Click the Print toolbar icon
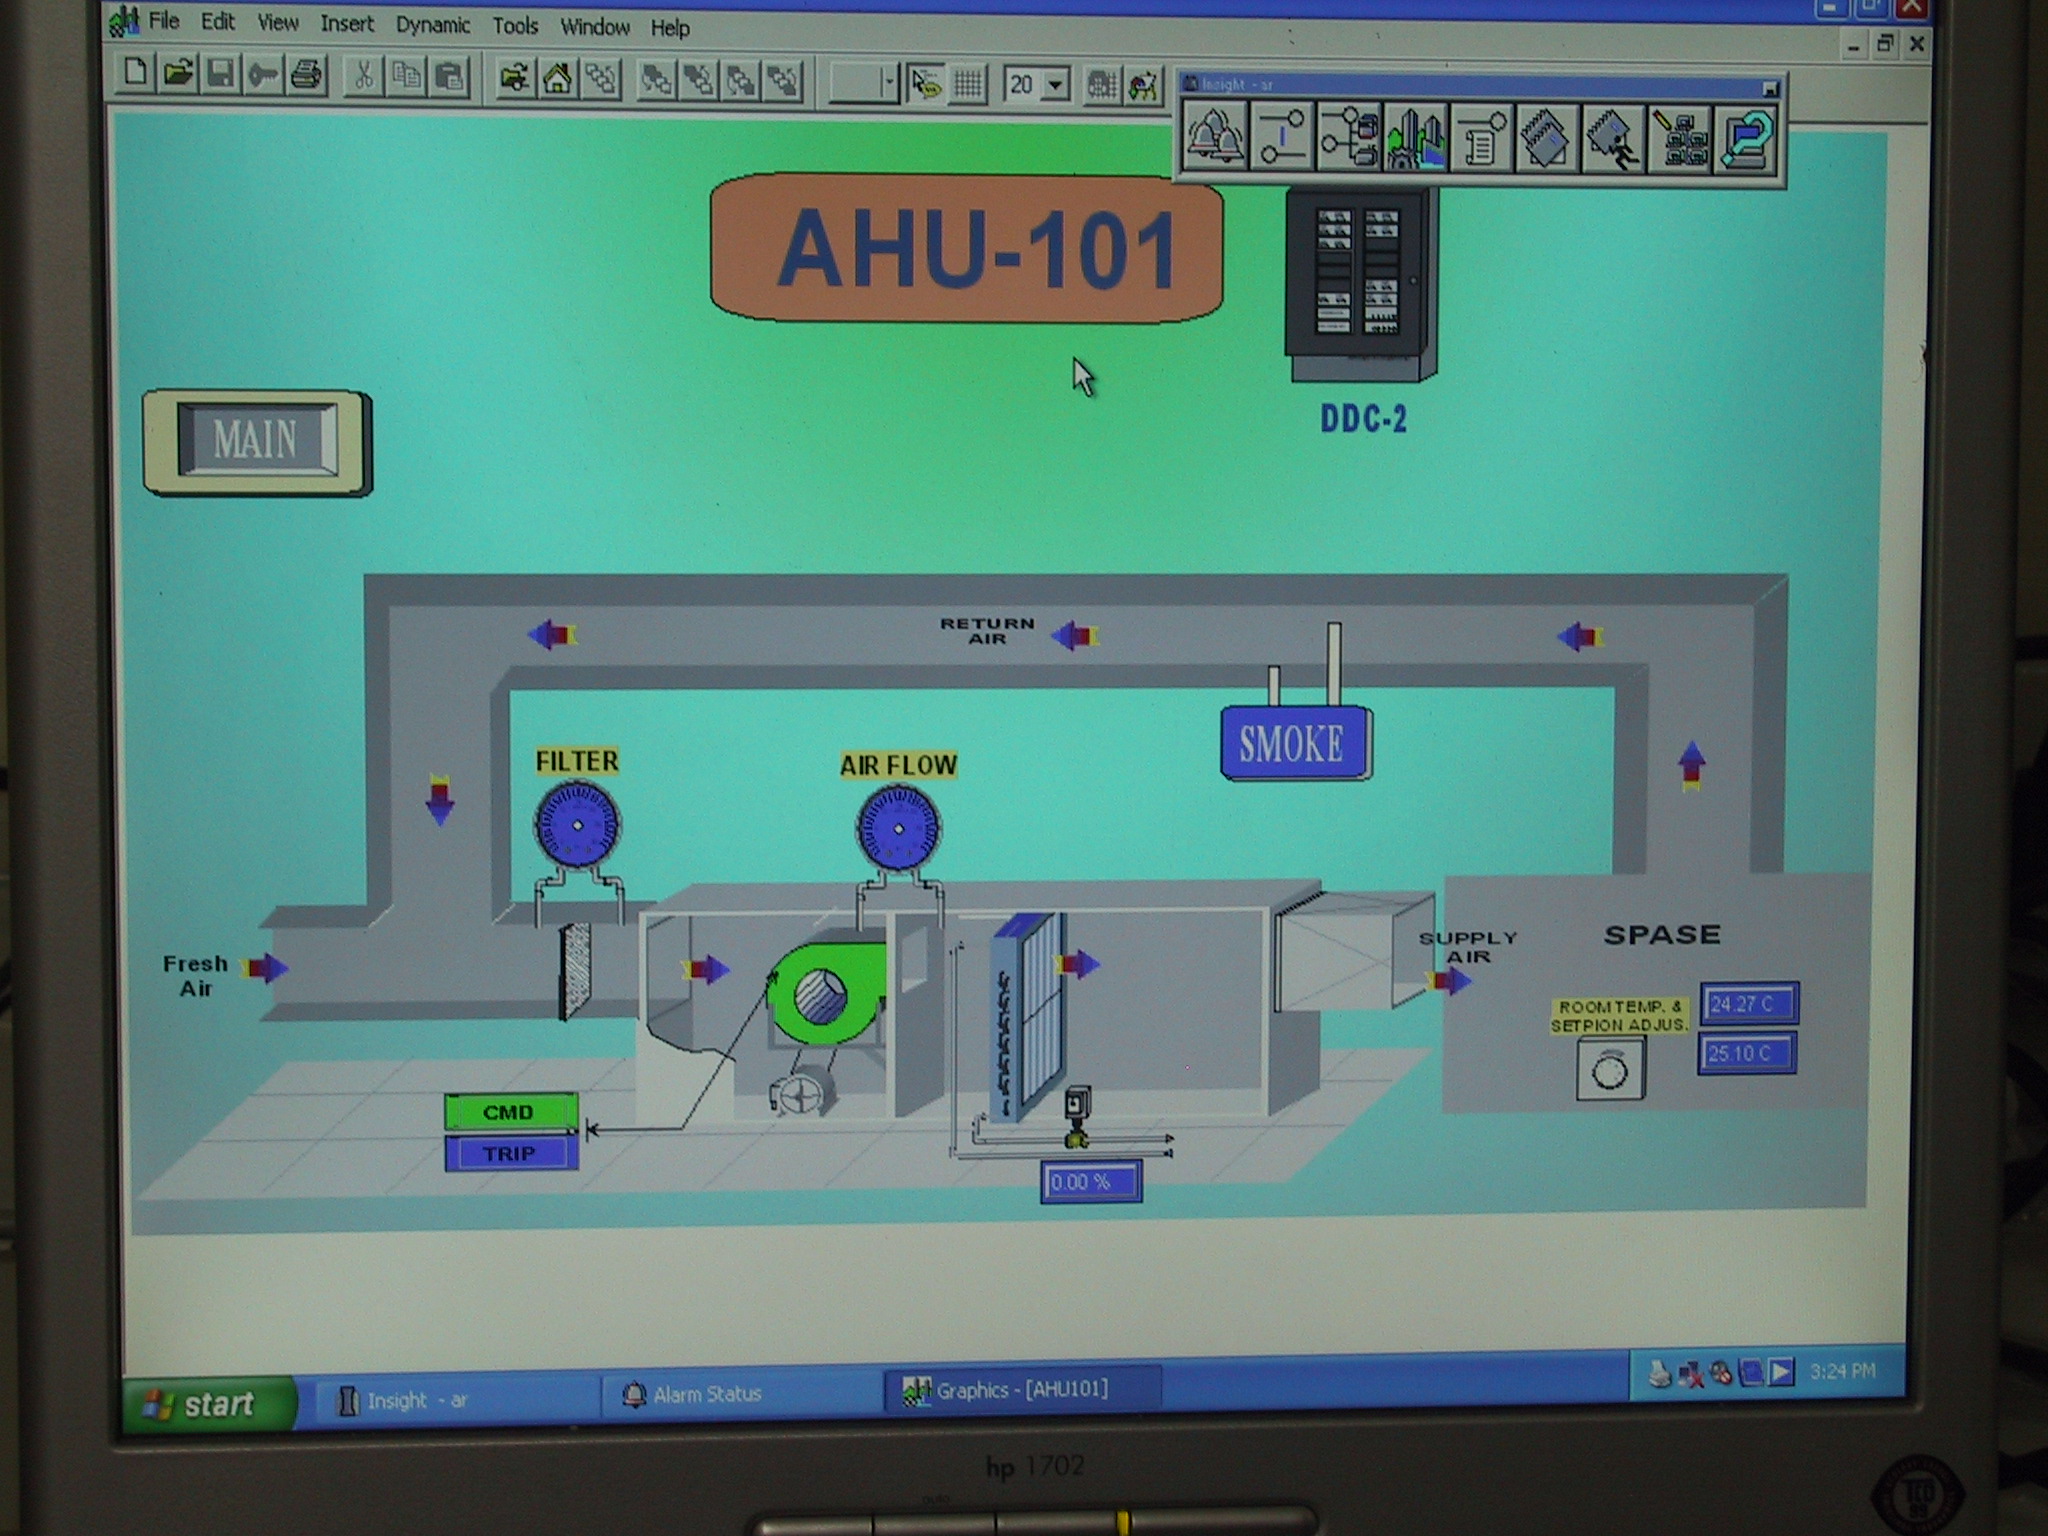 pyautogui.click(x=307, y=75)
